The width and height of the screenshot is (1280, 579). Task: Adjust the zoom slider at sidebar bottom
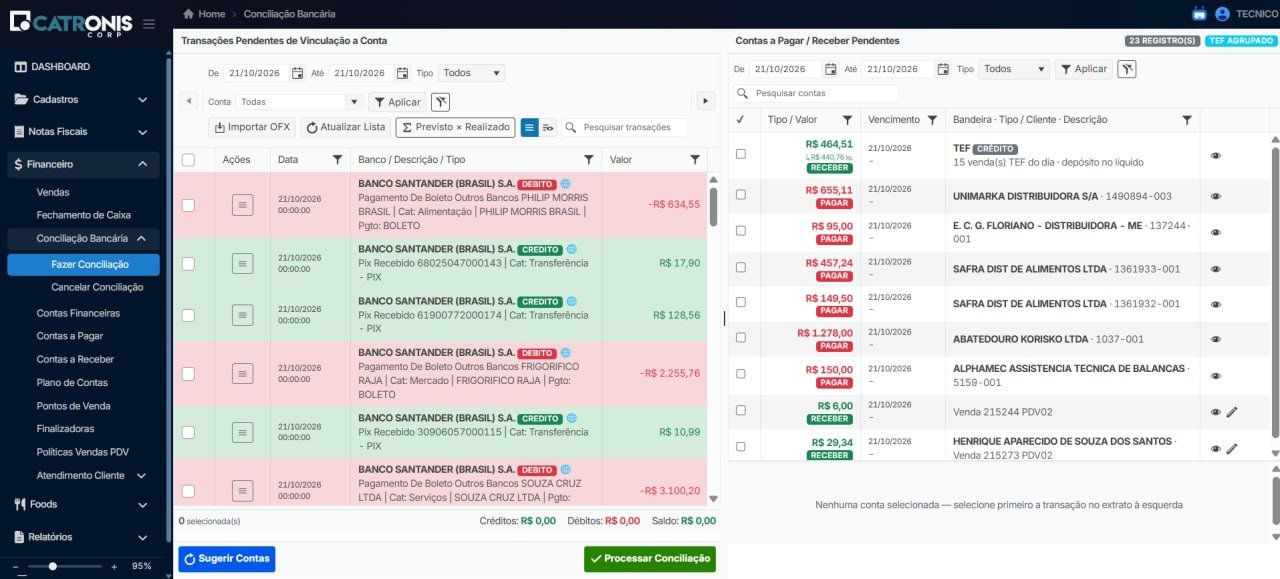(x=53, y=566)
